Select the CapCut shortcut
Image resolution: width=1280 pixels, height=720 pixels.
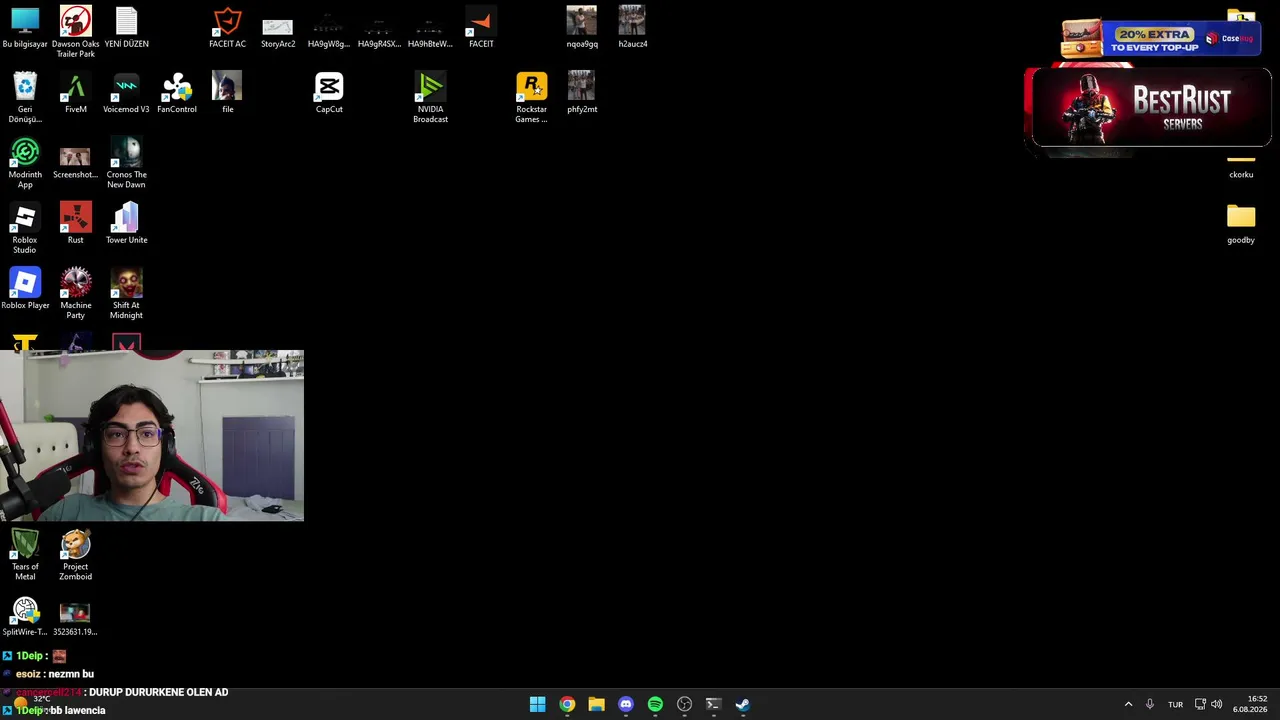tap(329, 92)
